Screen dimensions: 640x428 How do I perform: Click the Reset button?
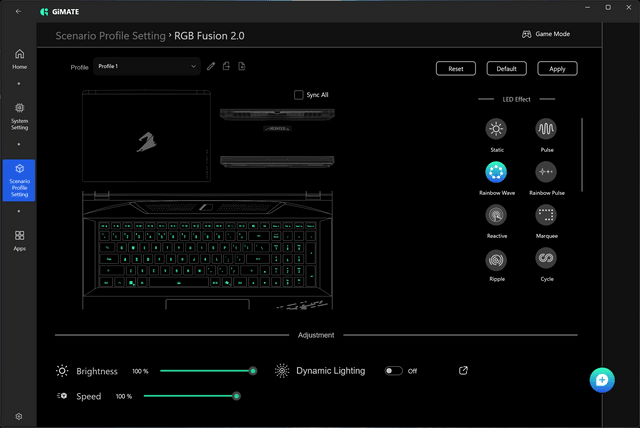point(456,69)
